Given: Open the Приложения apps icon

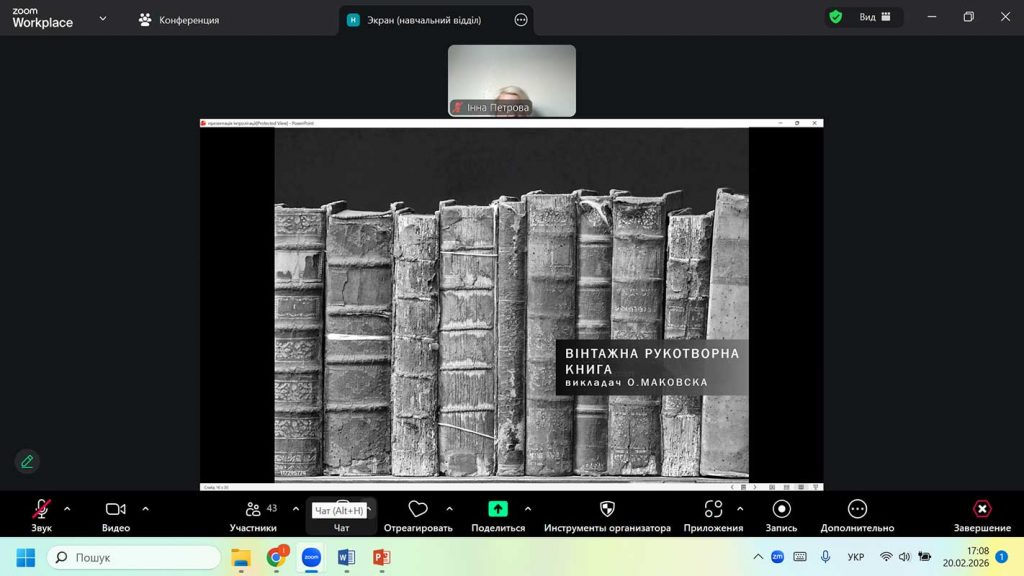Looking at the screenshot, I should point(713,510).
